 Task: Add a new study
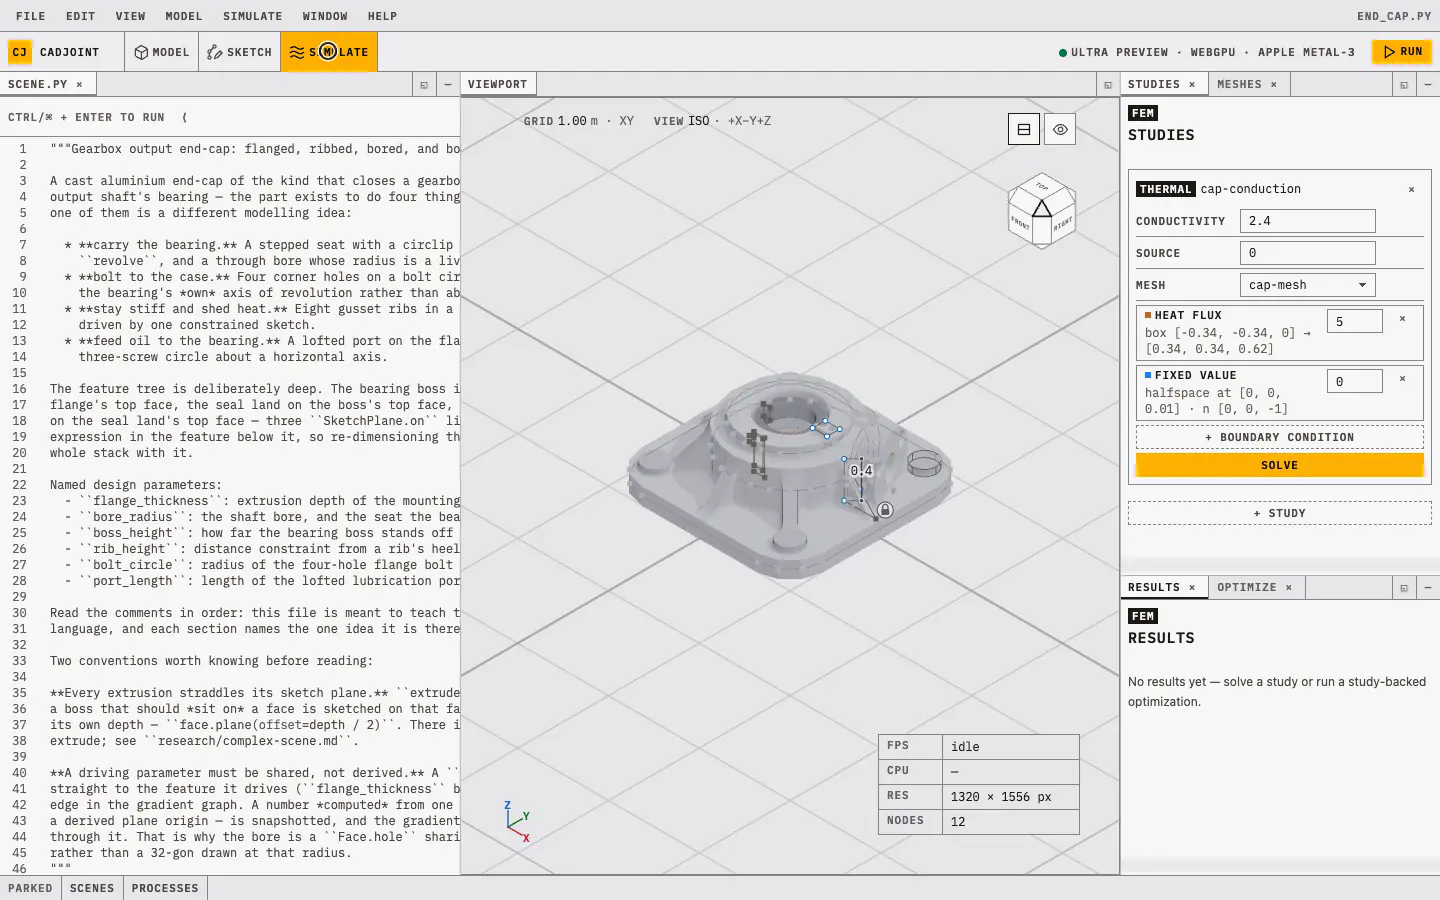[x=1279, y=513]
